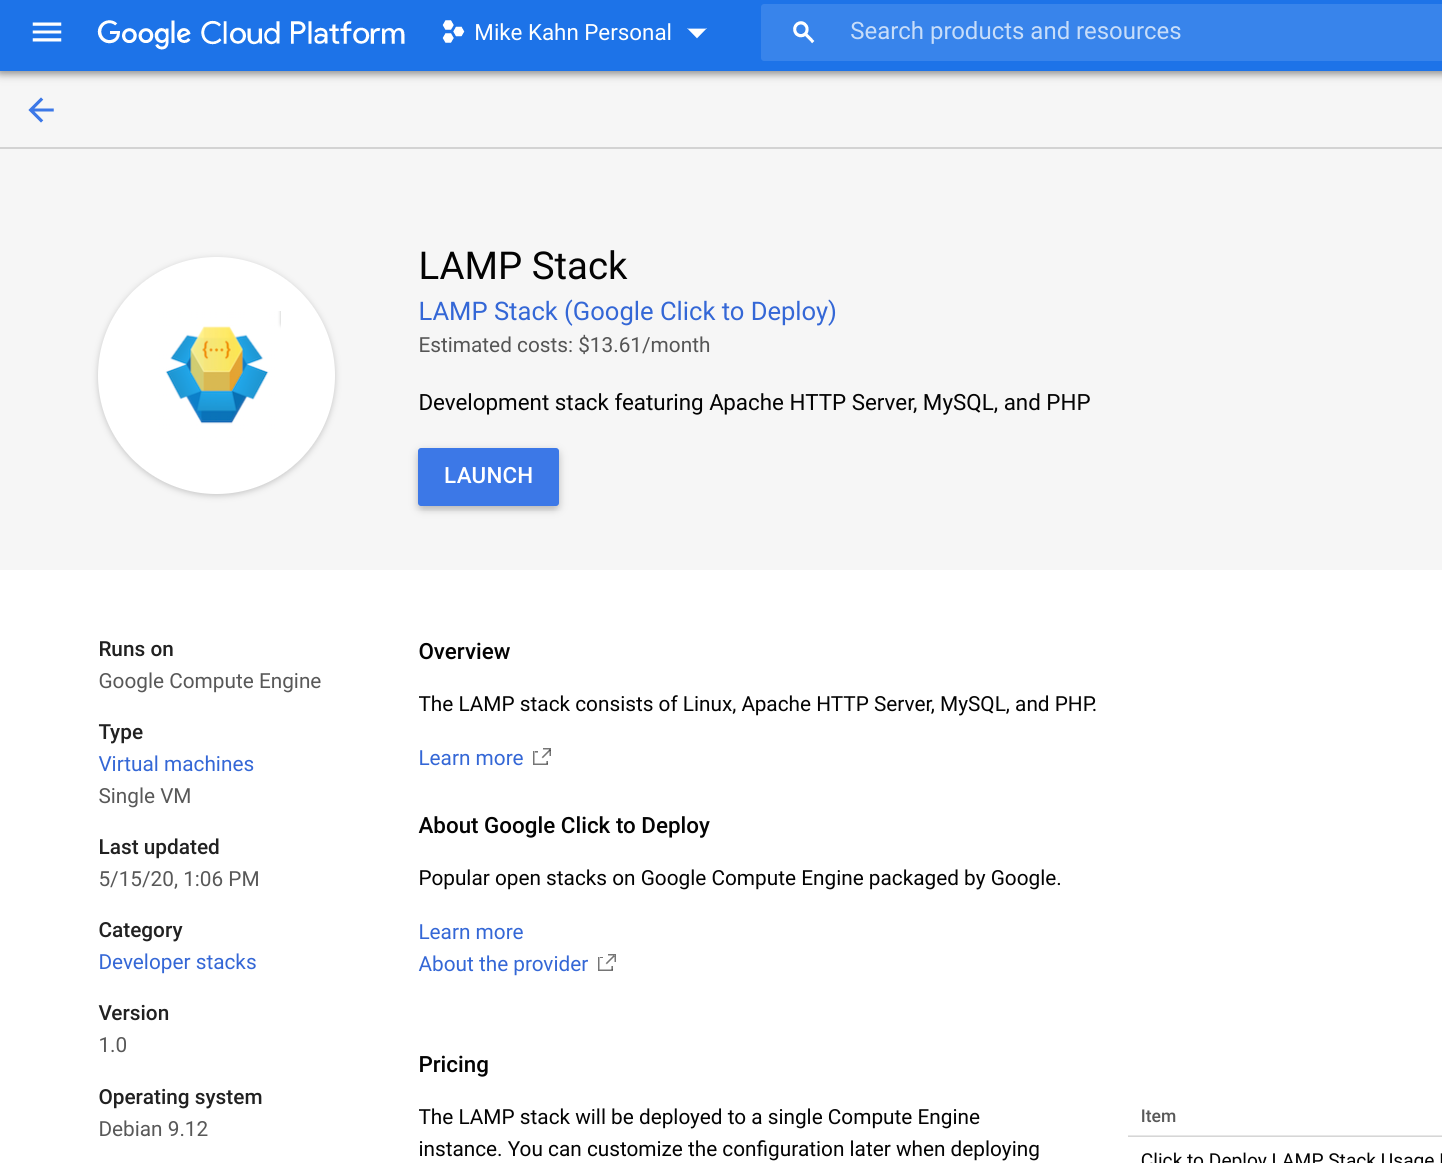Screen dimensions: 1442x1163
Task: Go back using the left arrow
Action: point(41,110)
